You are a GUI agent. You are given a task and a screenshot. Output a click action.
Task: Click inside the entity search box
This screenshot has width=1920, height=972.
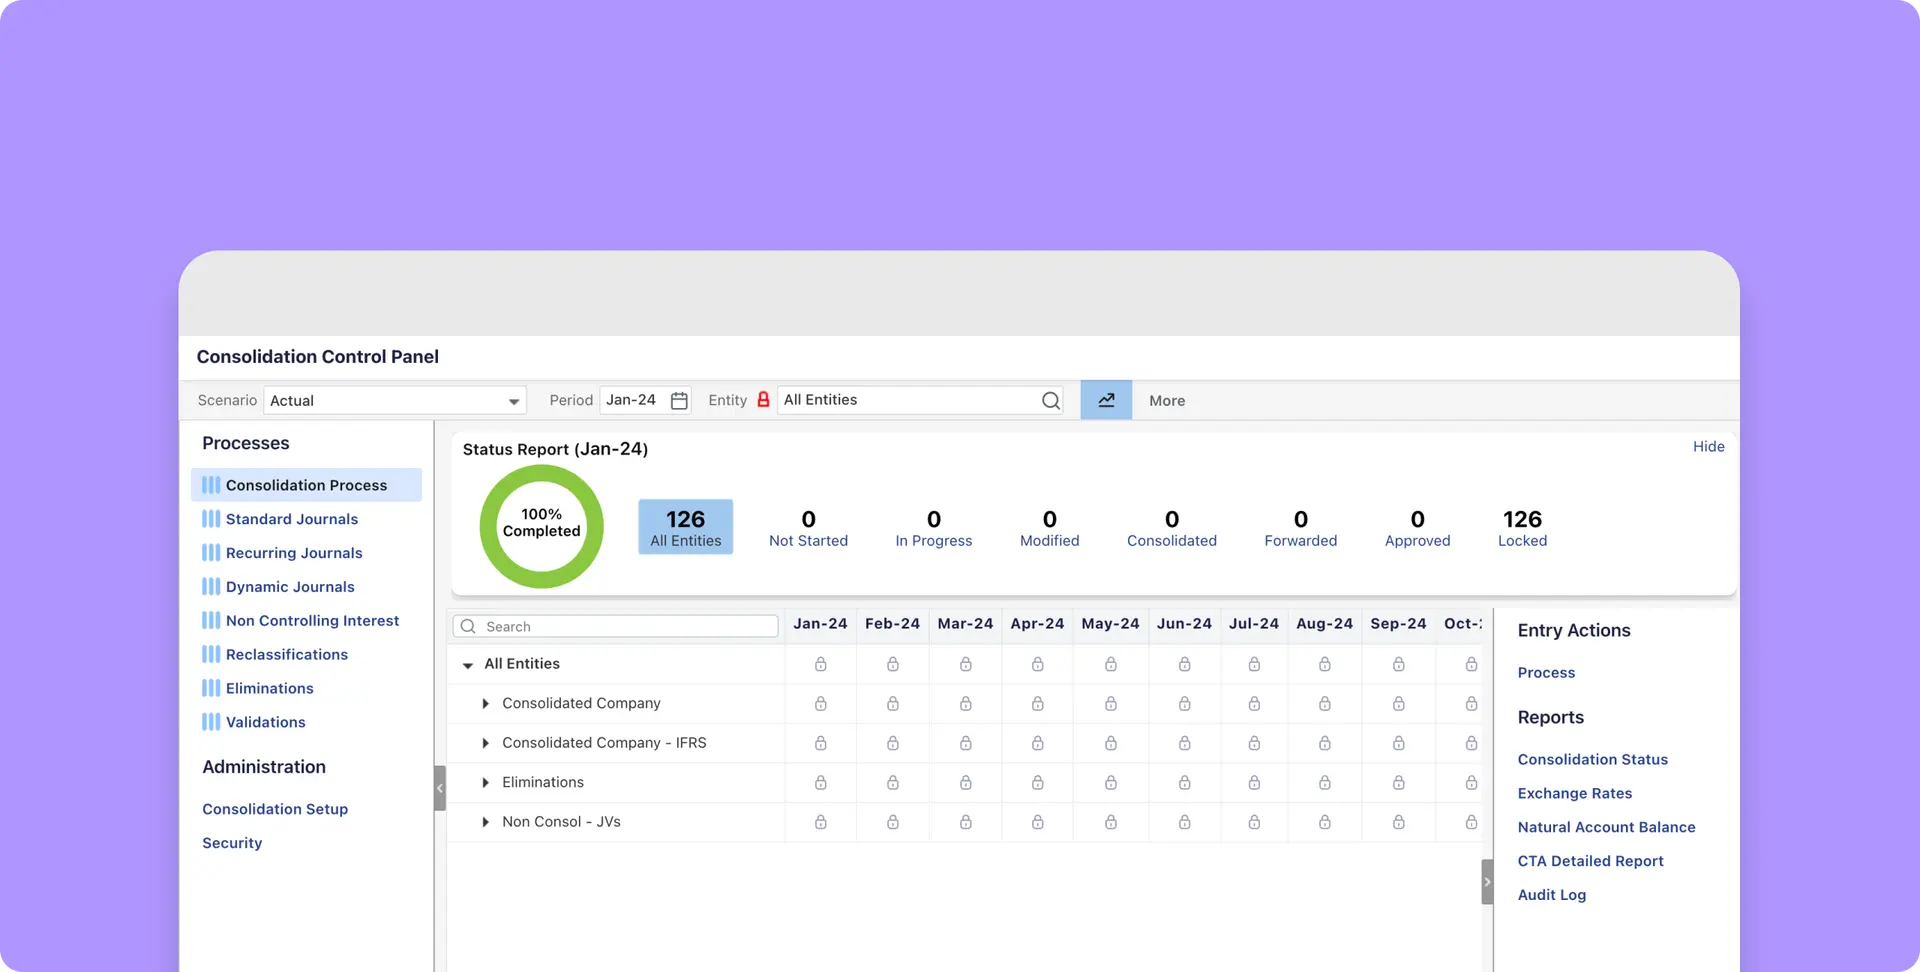[620, 626]
